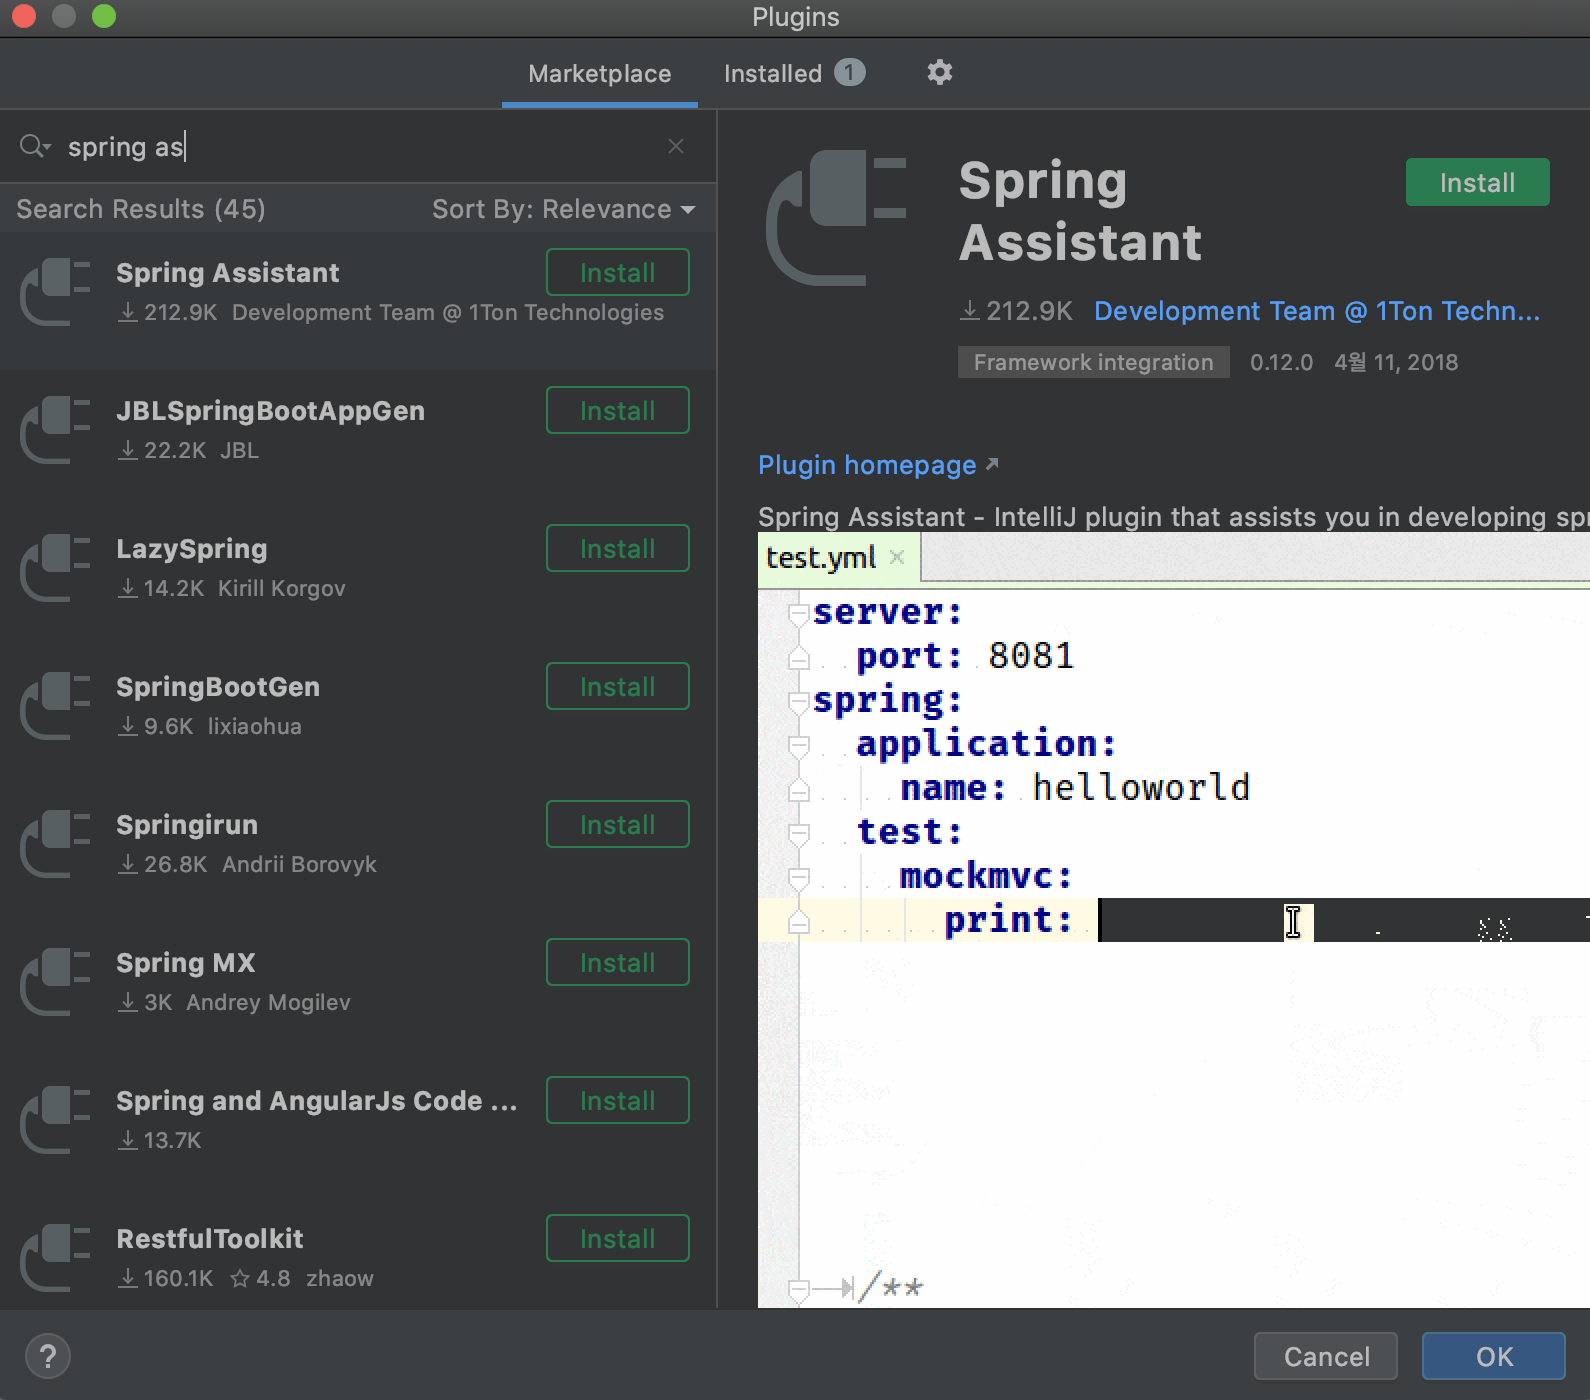Confirm the dialog with OK
Screen dimensions: 1590x1400
click(1494, 1356)
